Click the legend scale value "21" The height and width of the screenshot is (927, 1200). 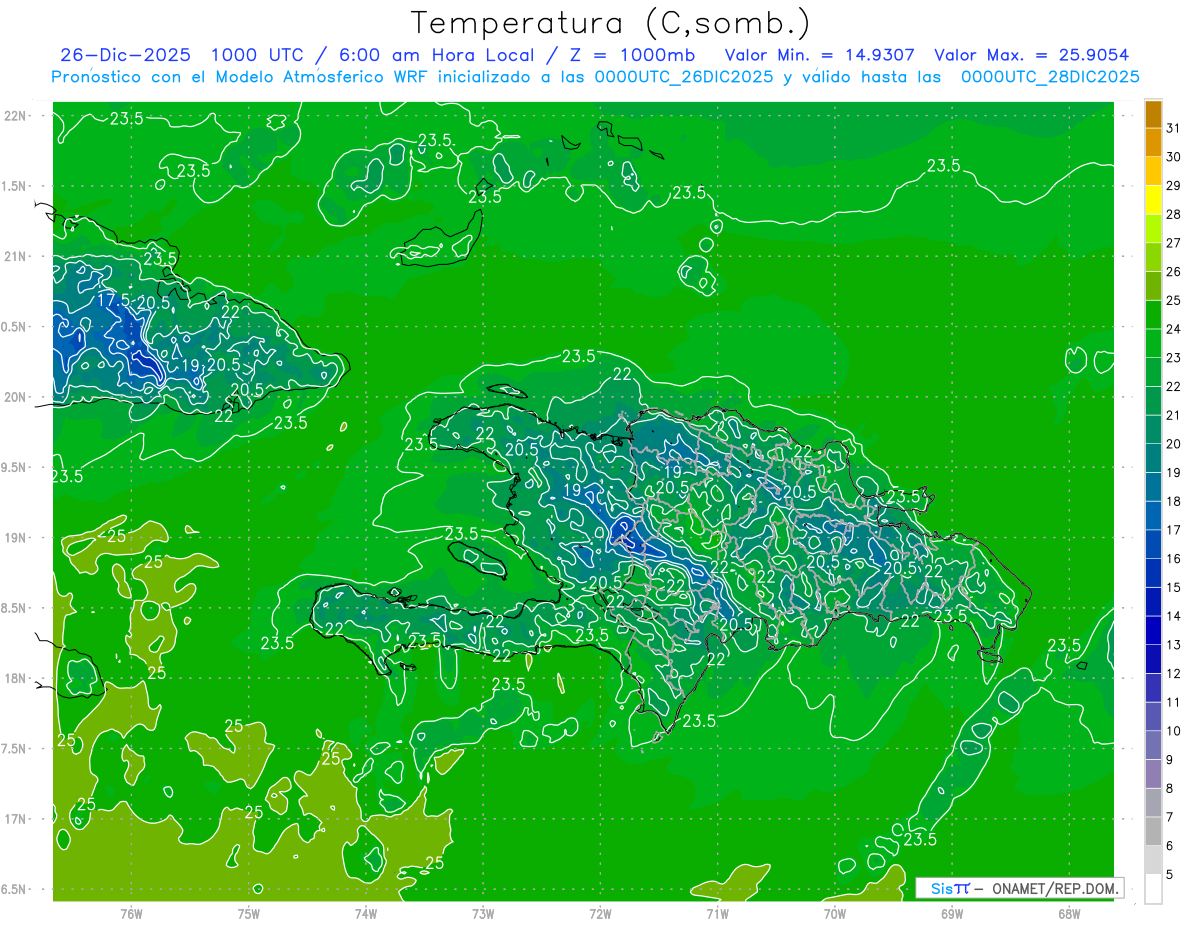point(1174,415)
